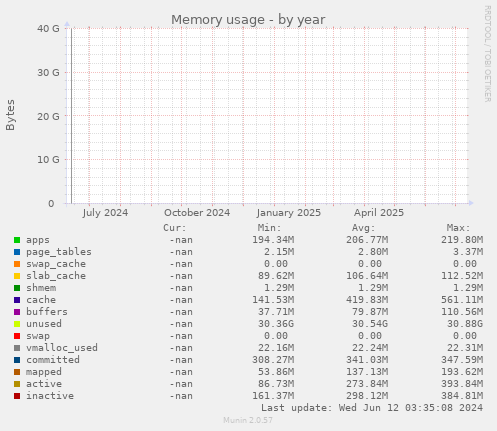Select the 'apps' legend label
Viewport: 497px width, 431px height.
coord(38,240)
